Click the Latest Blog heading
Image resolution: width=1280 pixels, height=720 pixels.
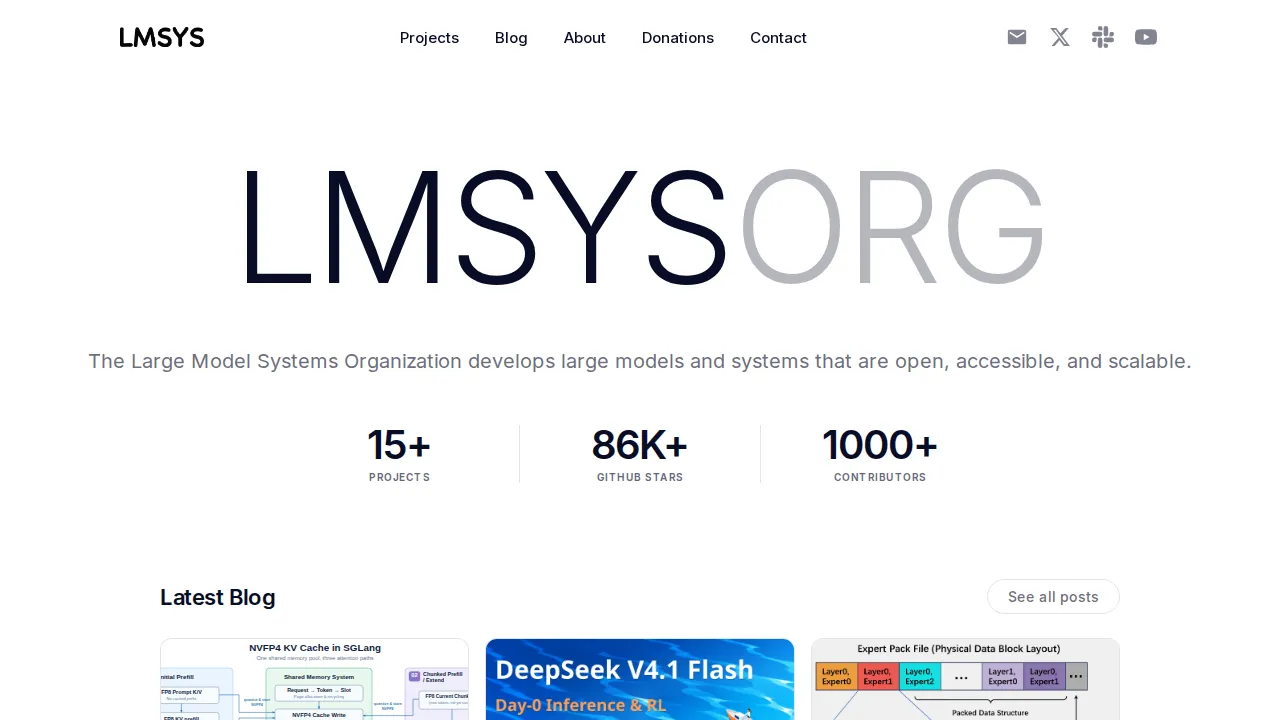(218, 597)
